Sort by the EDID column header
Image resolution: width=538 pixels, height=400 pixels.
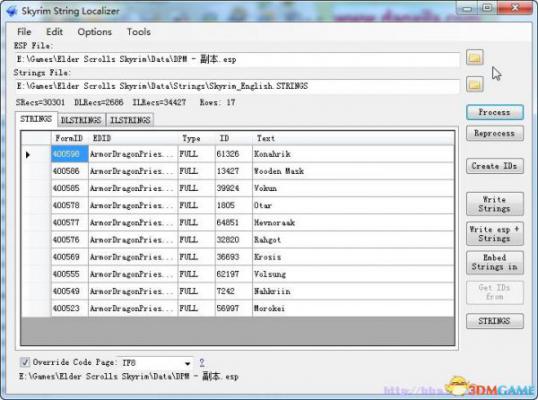[x=133, y=138]
